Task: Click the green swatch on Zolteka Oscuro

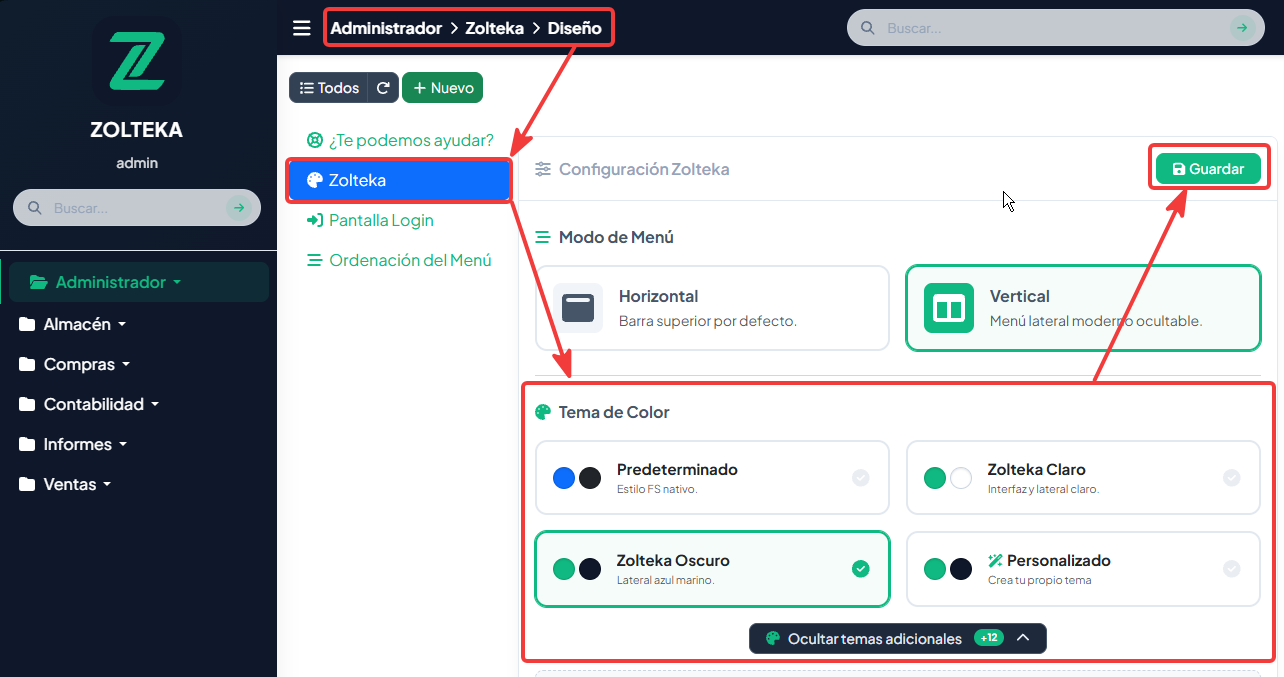Action: pos(564,569)
